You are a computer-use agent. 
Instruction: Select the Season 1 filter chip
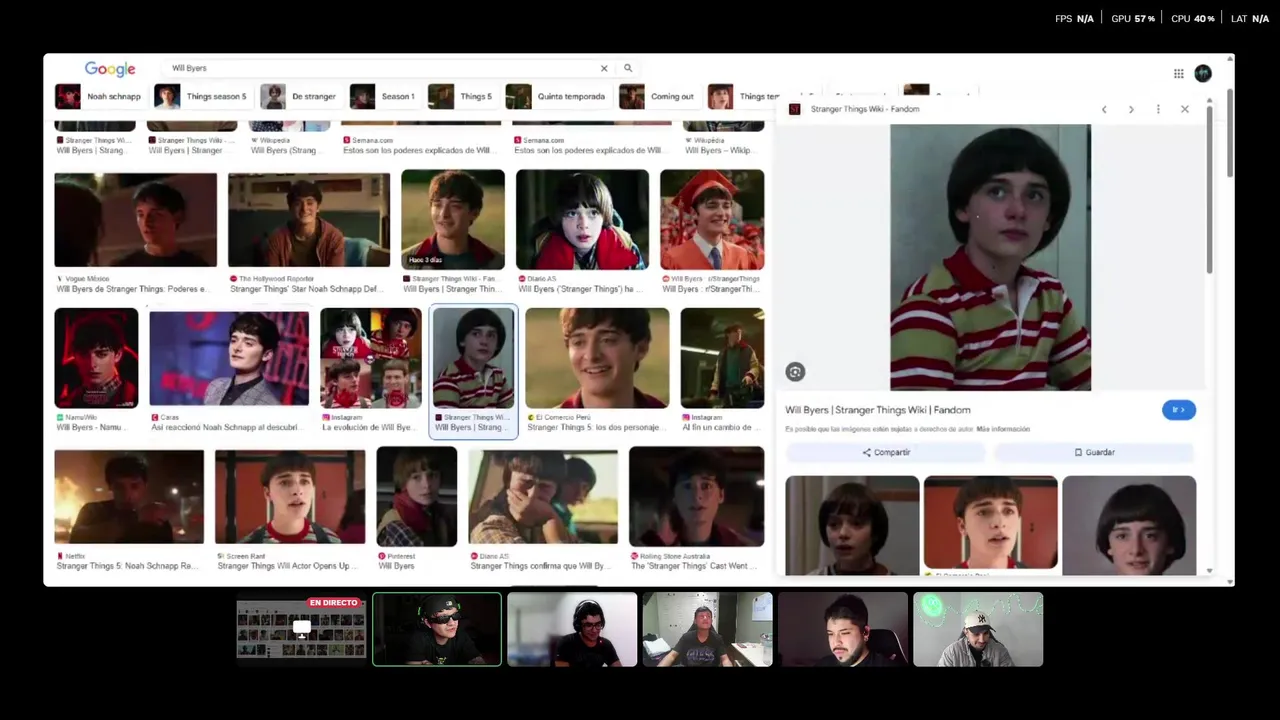click(384, 96)
